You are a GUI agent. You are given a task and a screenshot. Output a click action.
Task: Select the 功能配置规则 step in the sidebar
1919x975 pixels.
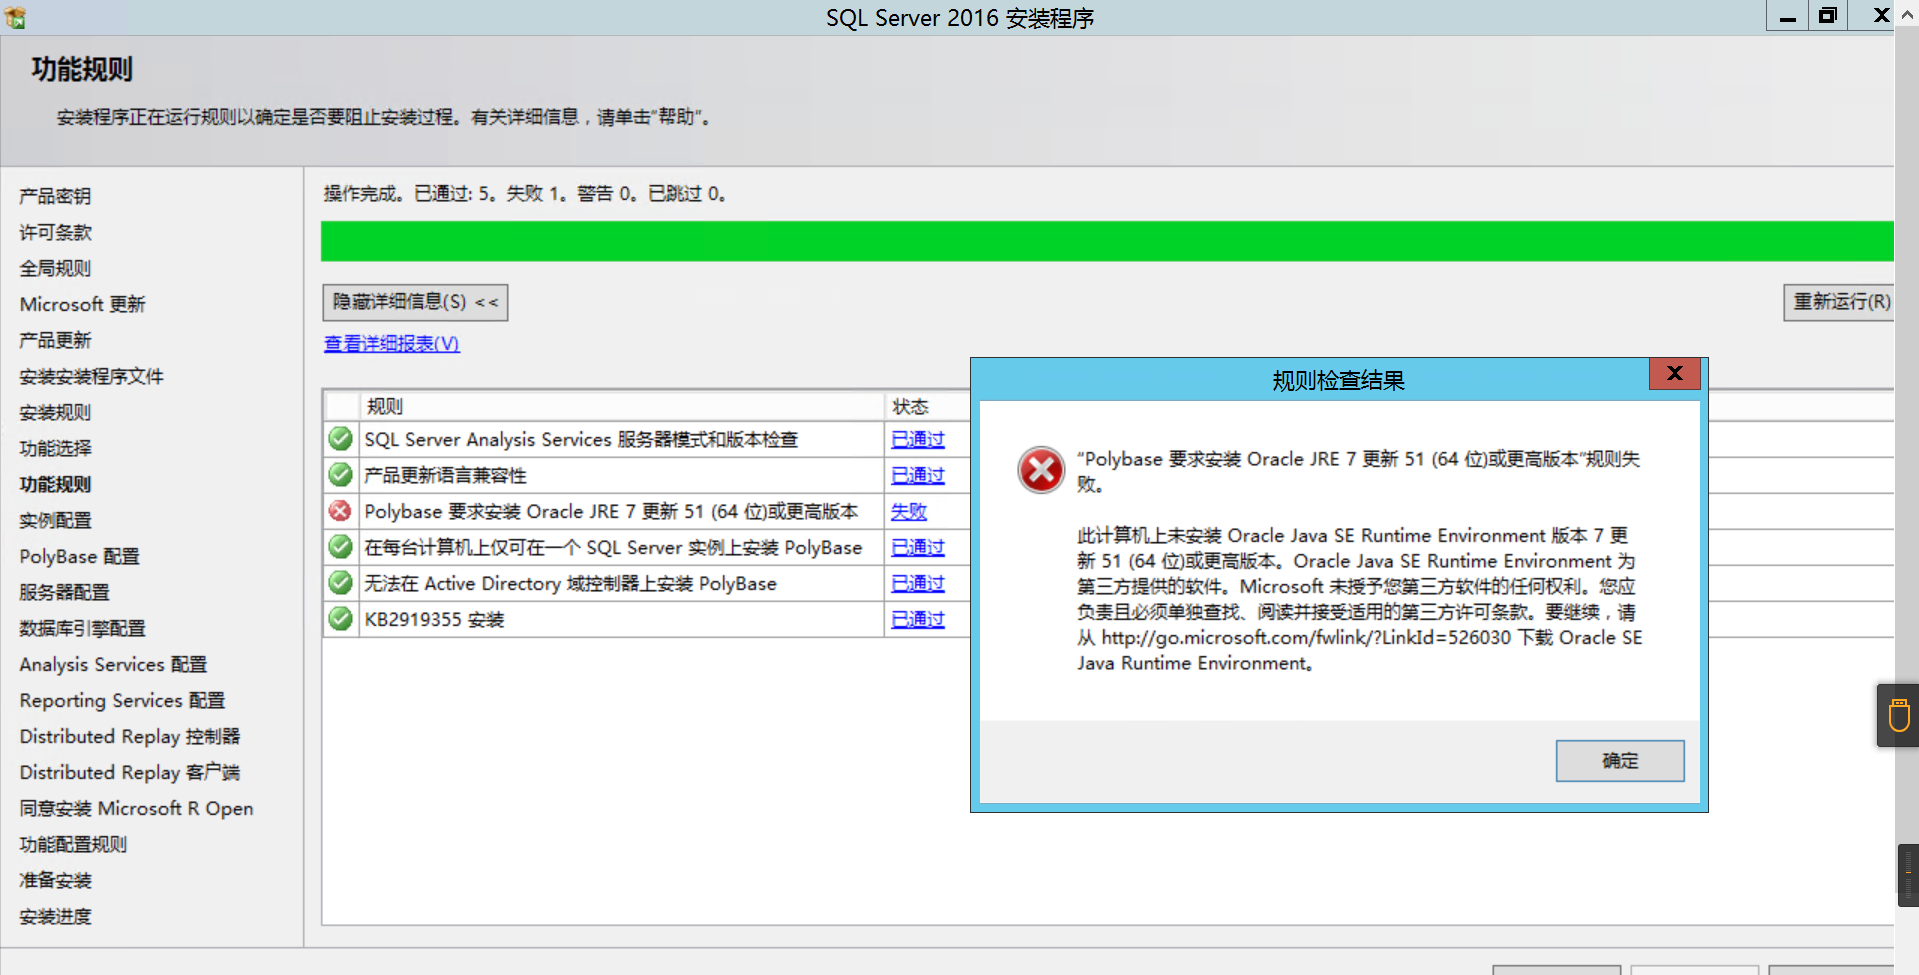tap(73, 844)
